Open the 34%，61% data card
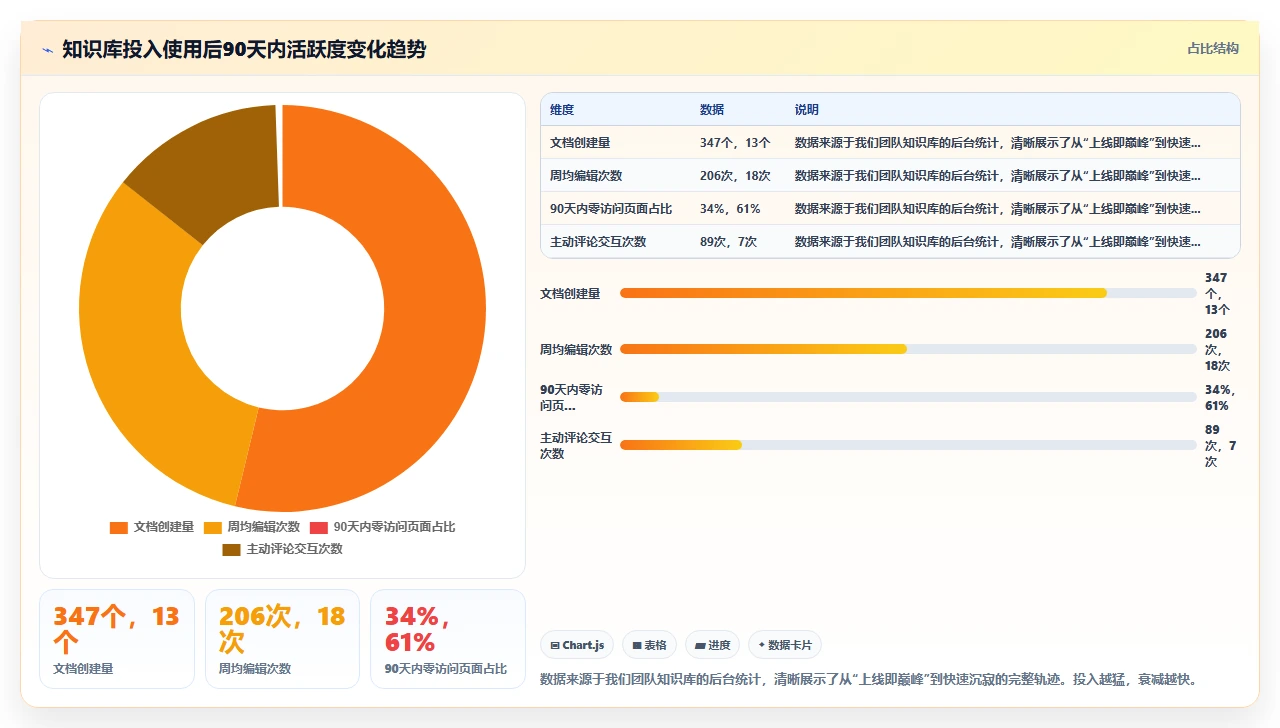1280x728 pixels. pos(448,639)
